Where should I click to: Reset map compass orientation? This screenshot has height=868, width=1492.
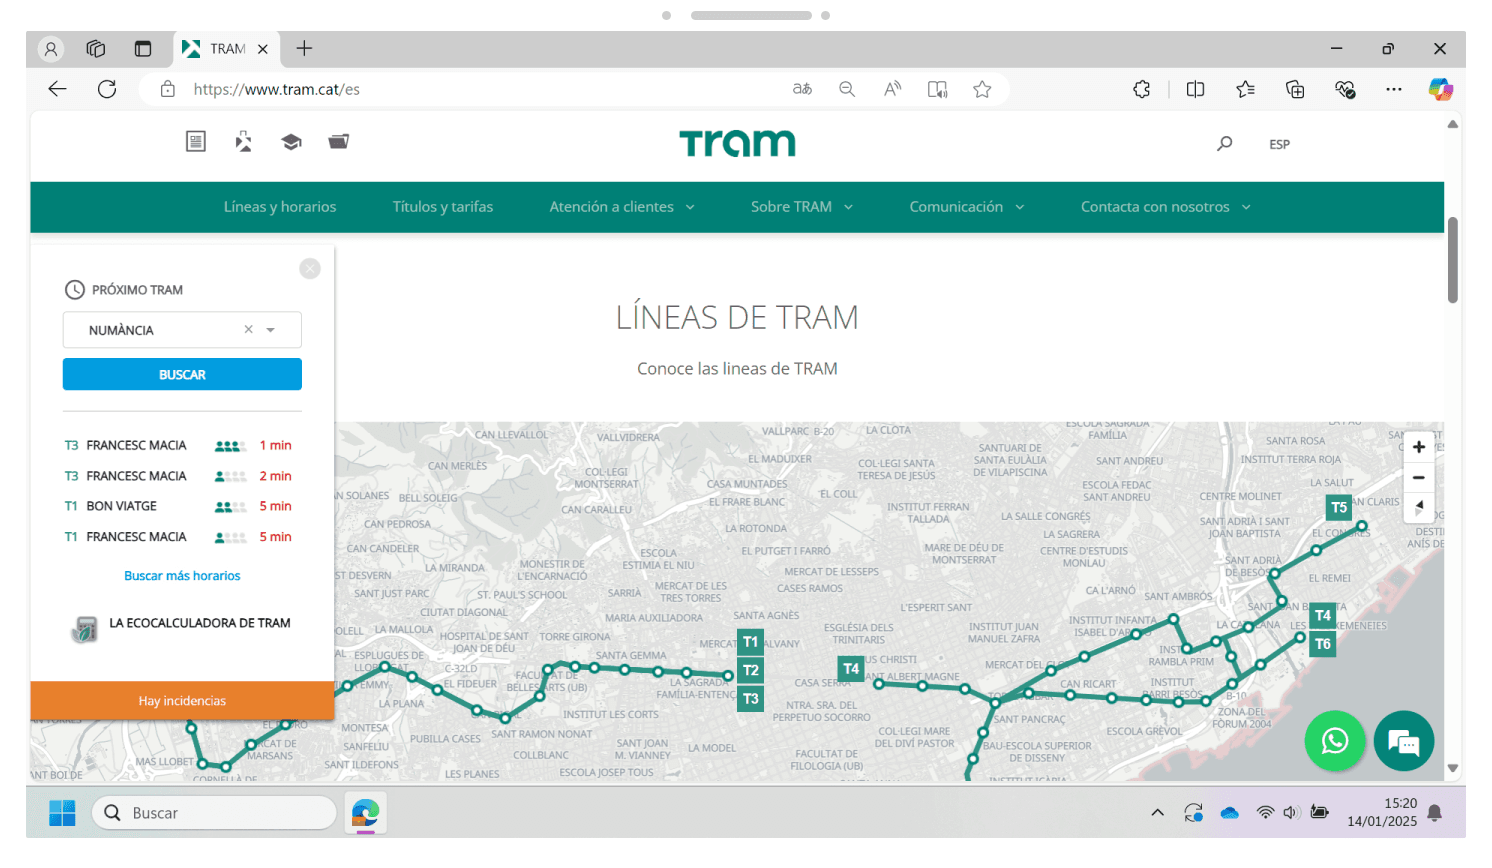coord(1418,507)
